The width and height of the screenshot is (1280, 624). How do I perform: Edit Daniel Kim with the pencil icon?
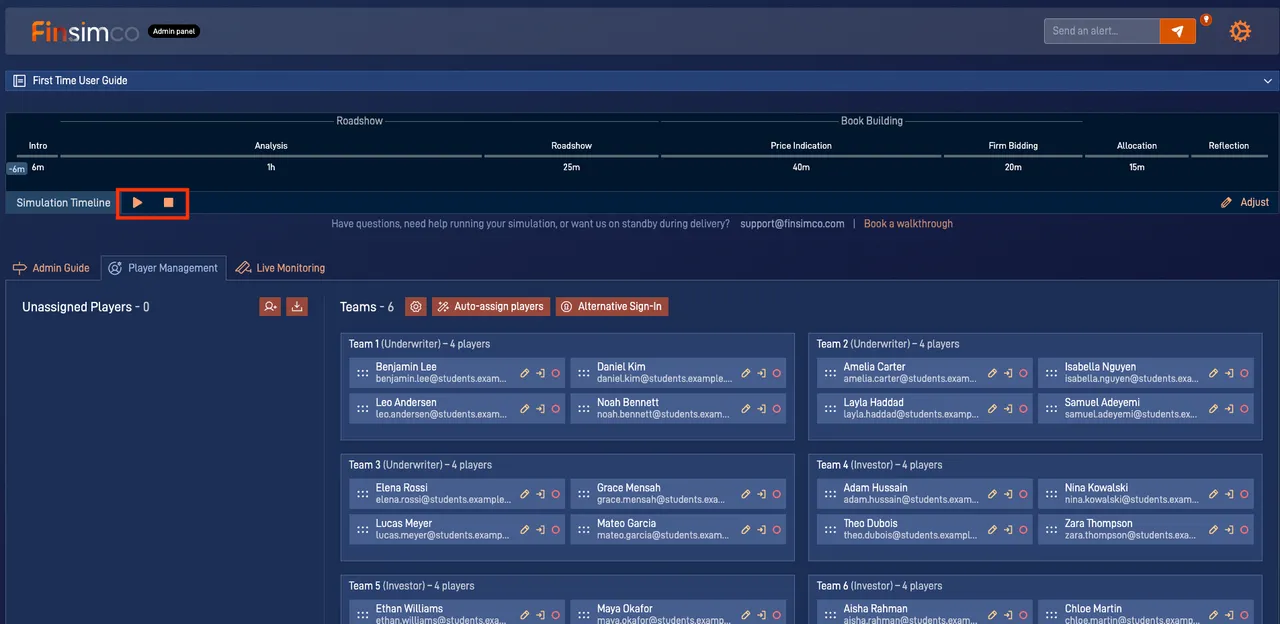(x=745, y=373)
